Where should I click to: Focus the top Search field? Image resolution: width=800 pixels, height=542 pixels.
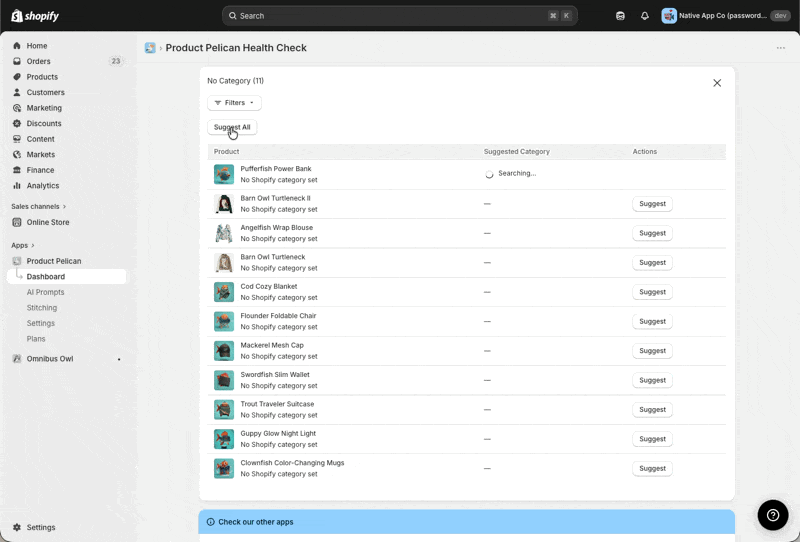click(399, 16)
